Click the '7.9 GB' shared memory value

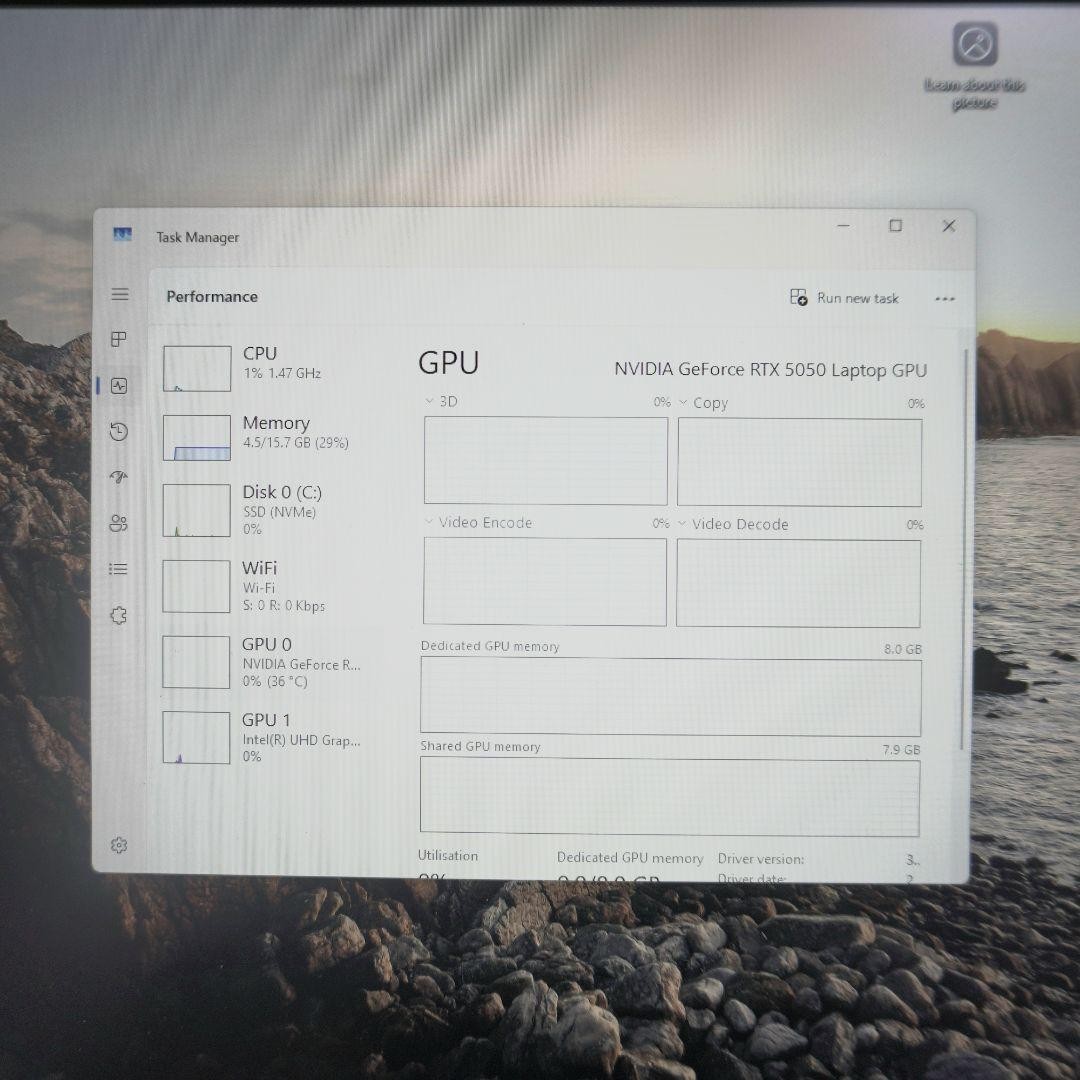pos(902,749)
